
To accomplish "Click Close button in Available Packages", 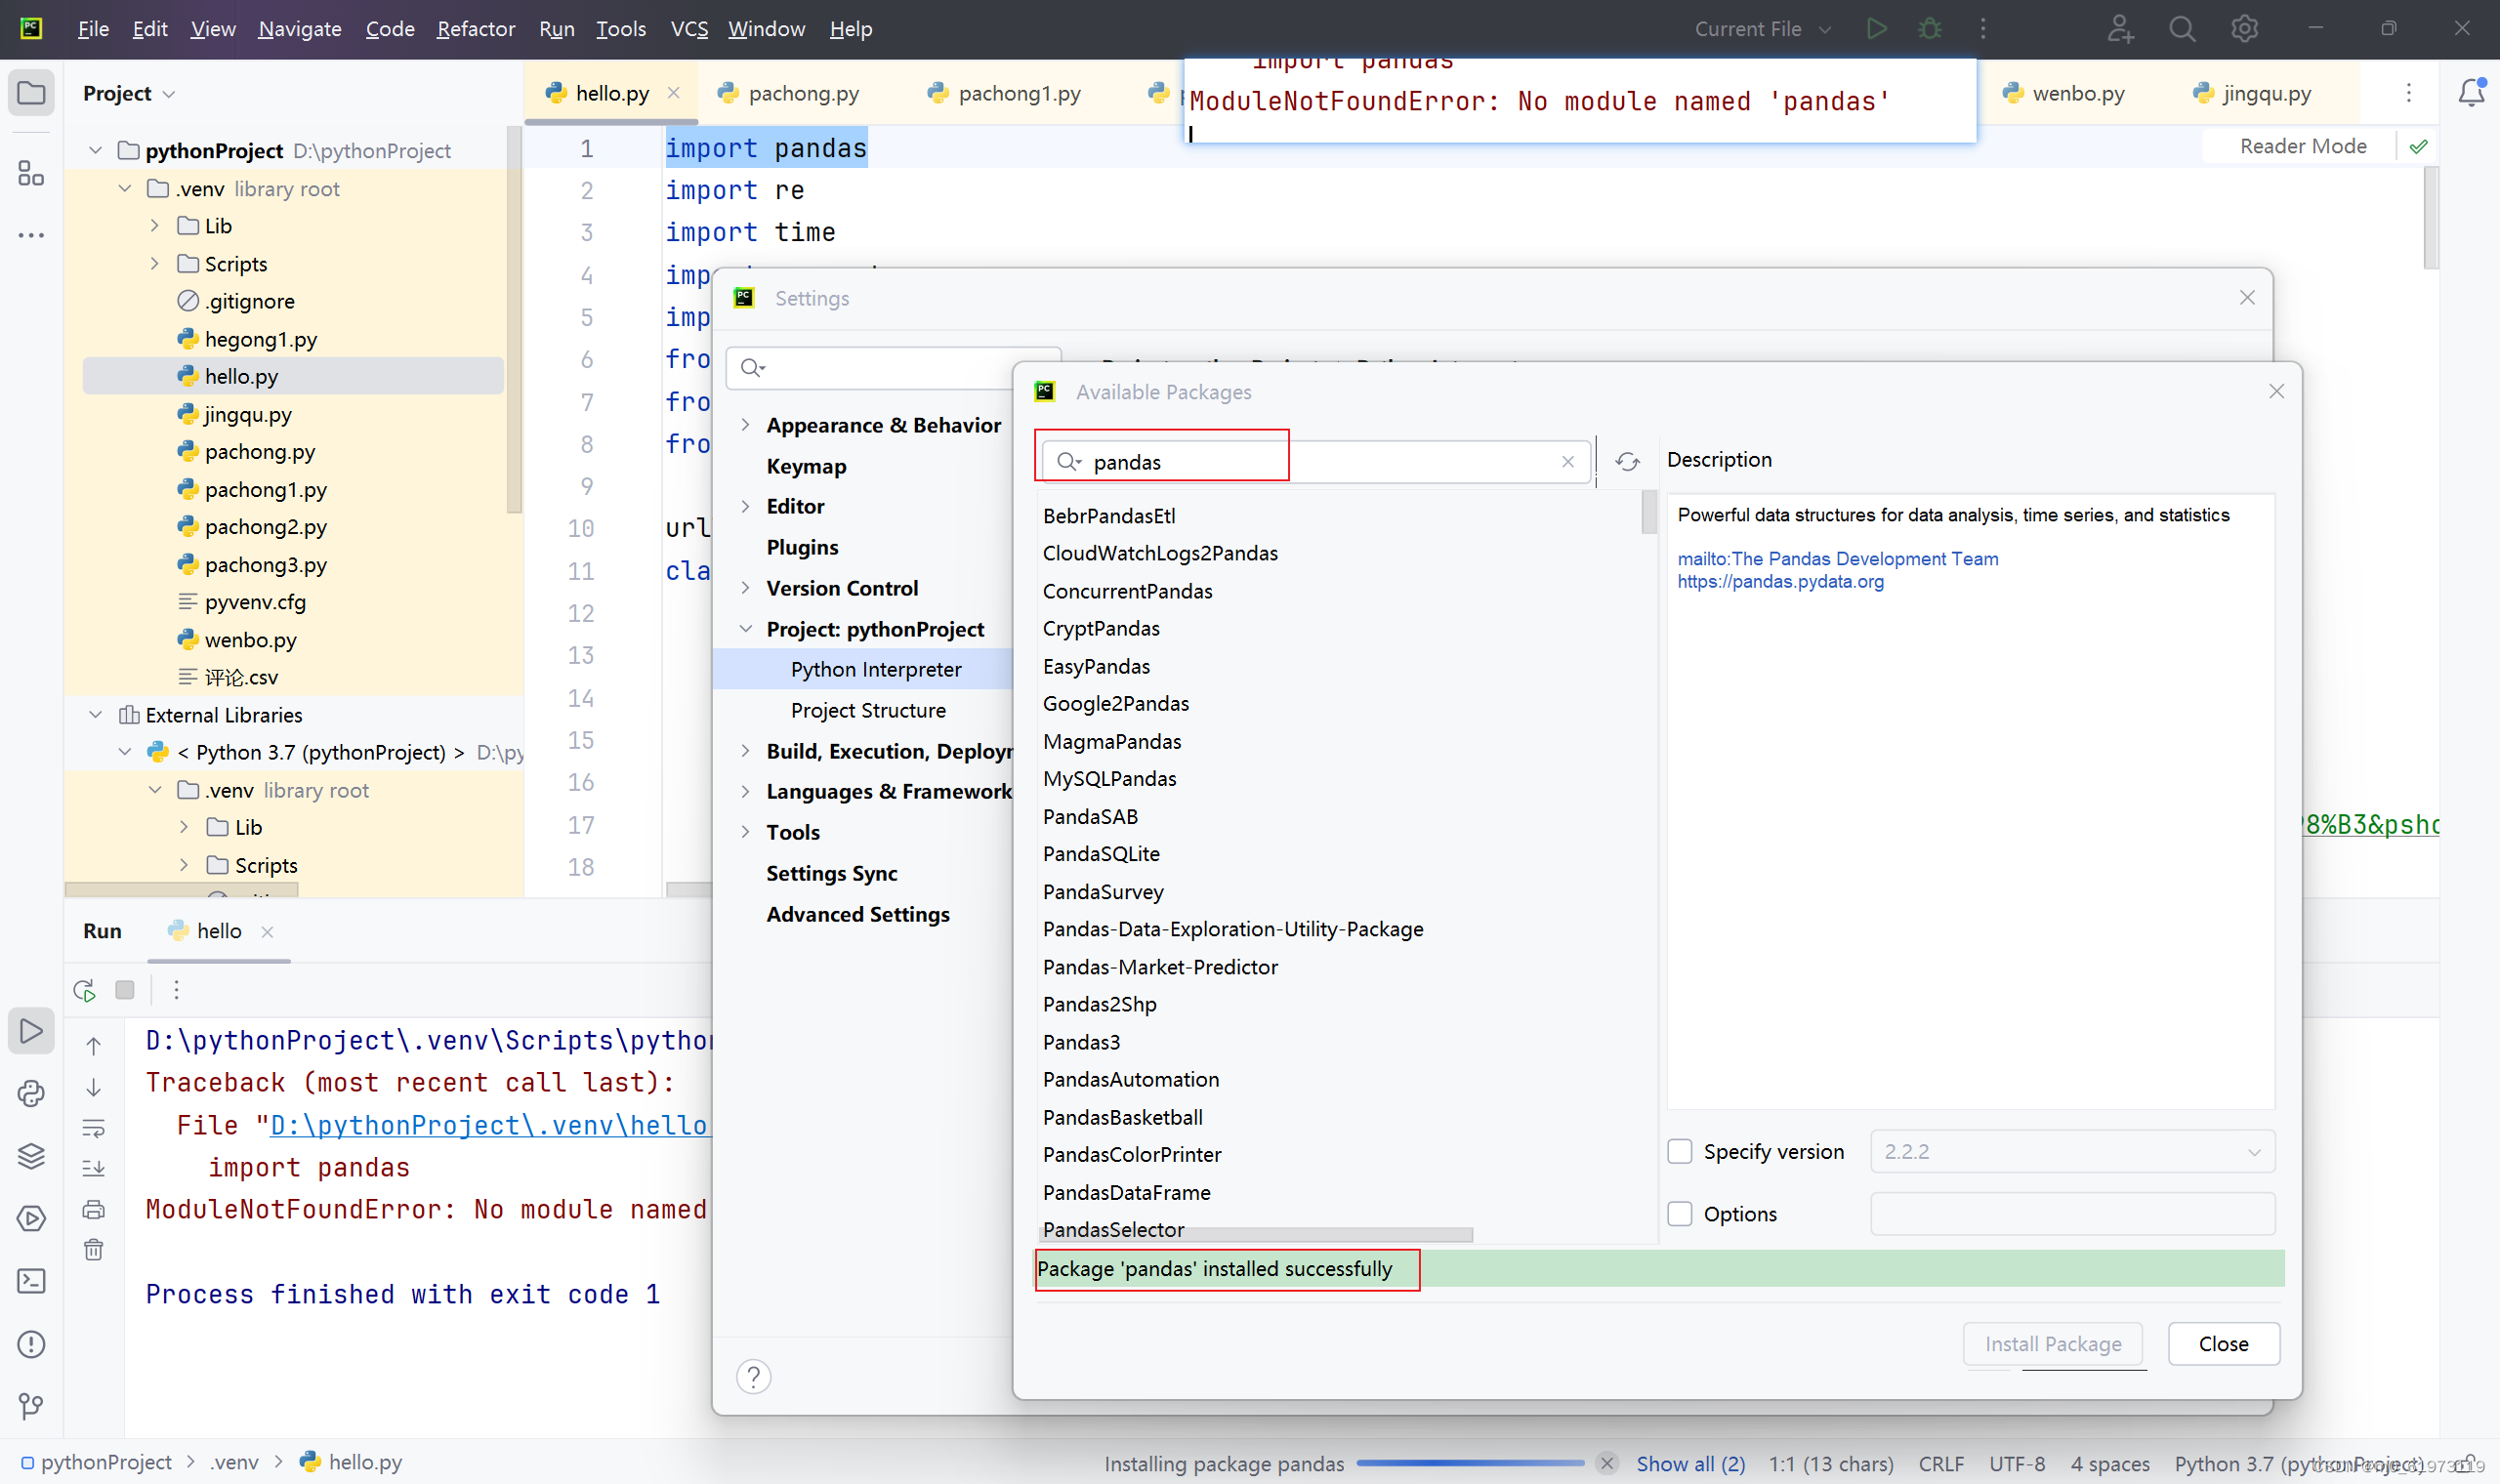I will point(2221,1344).
